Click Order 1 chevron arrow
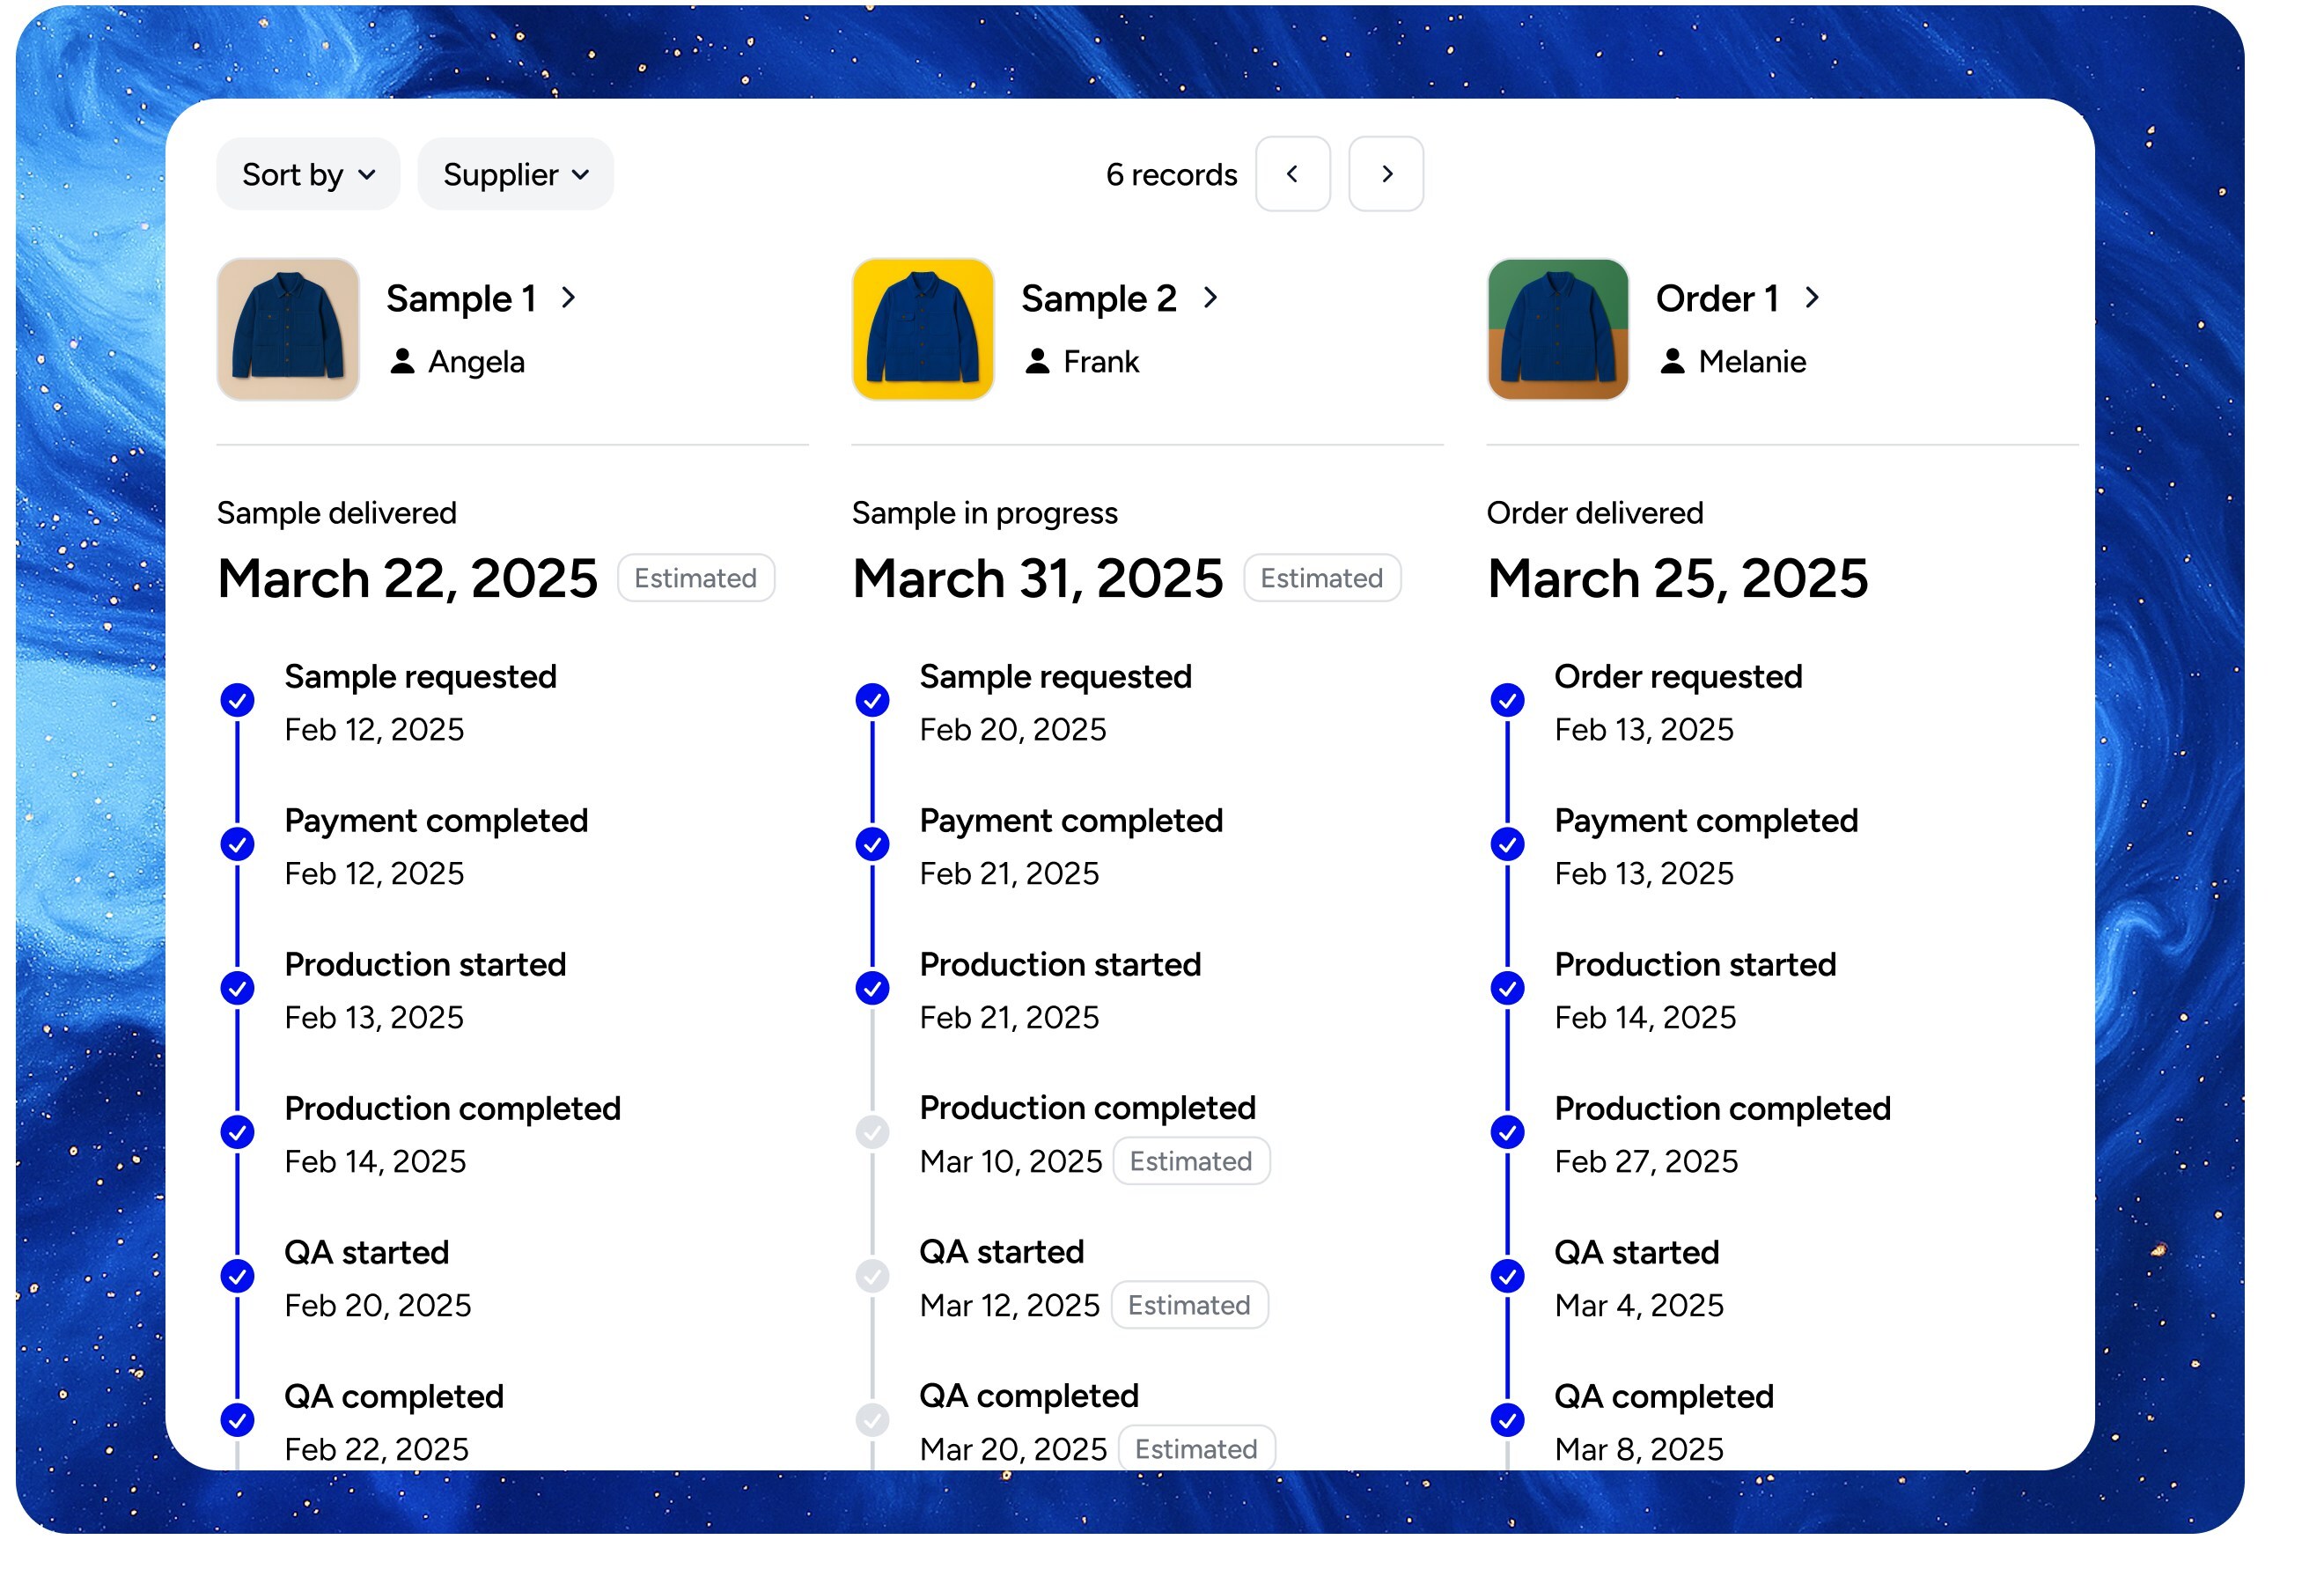Image resolution: width=2324 pixels, height=1569 pixels. [x=1812, y=298]
